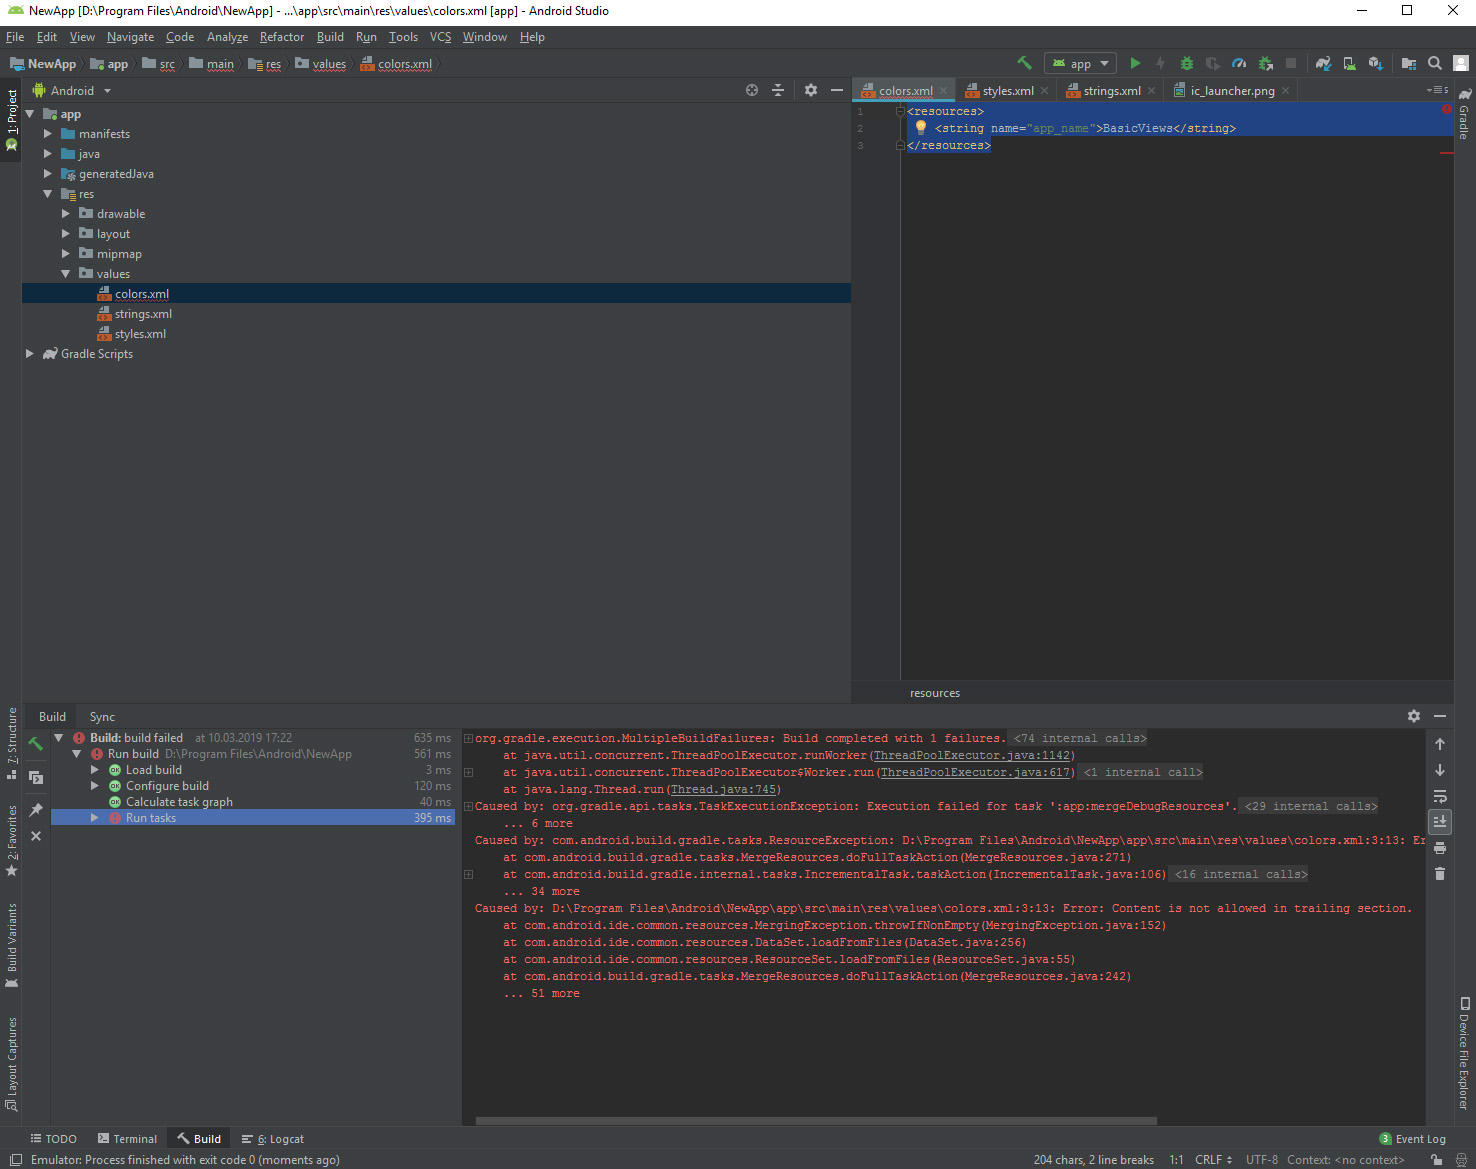Toggle scroll to end in build output

1440,822
